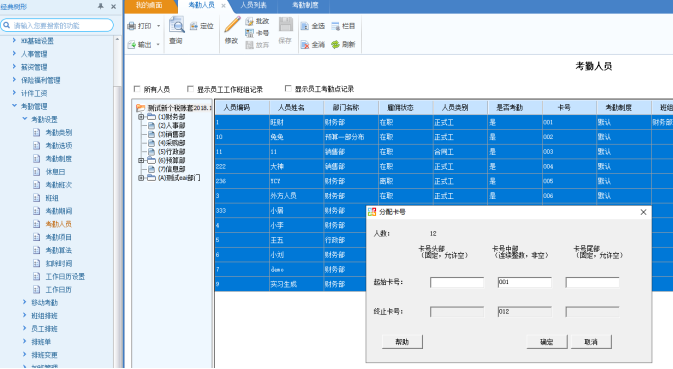Enable 显示员工工作班组记录 checkbox
The height and width of the screenshot is (369, 673).
tap(190, 89)
